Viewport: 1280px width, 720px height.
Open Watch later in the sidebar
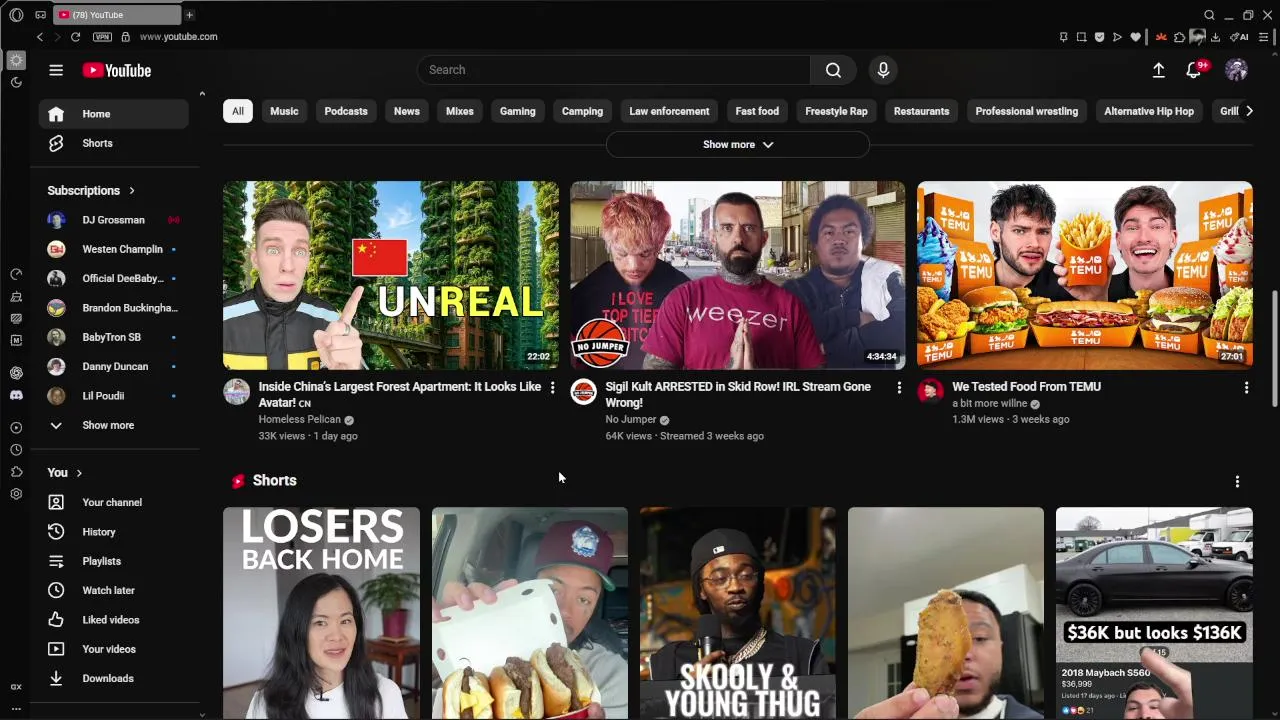[x=113, y=590]
